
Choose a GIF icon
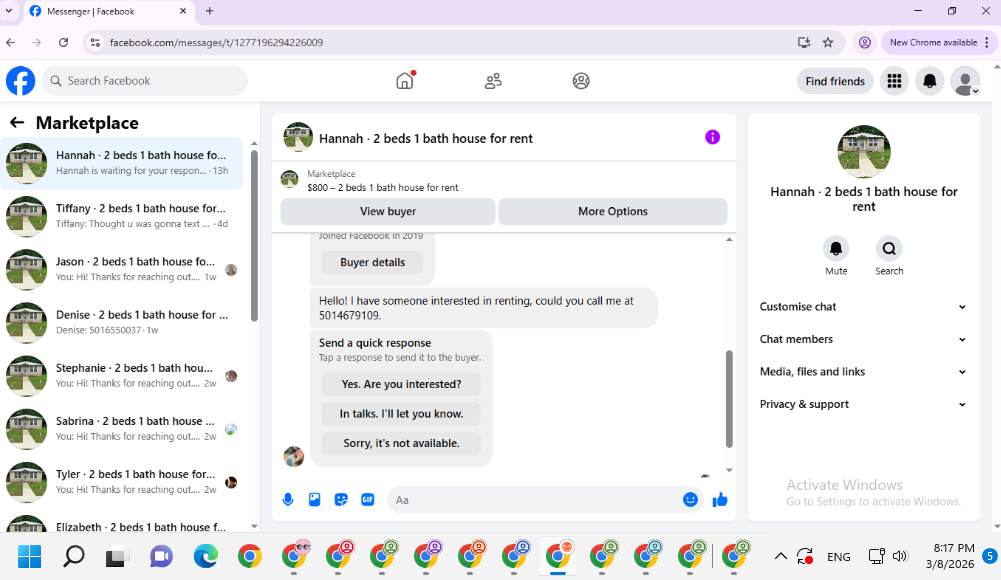point(368,500)
